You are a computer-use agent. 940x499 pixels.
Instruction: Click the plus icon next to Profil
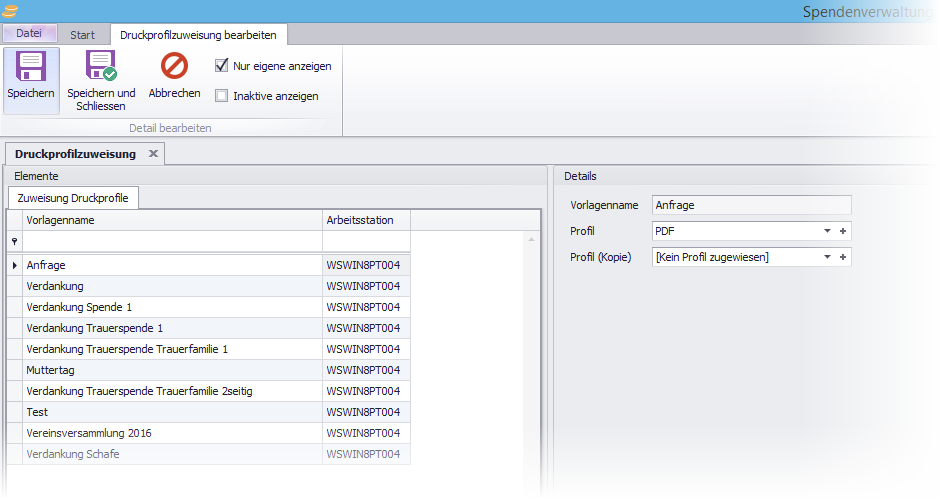[843, 231]
